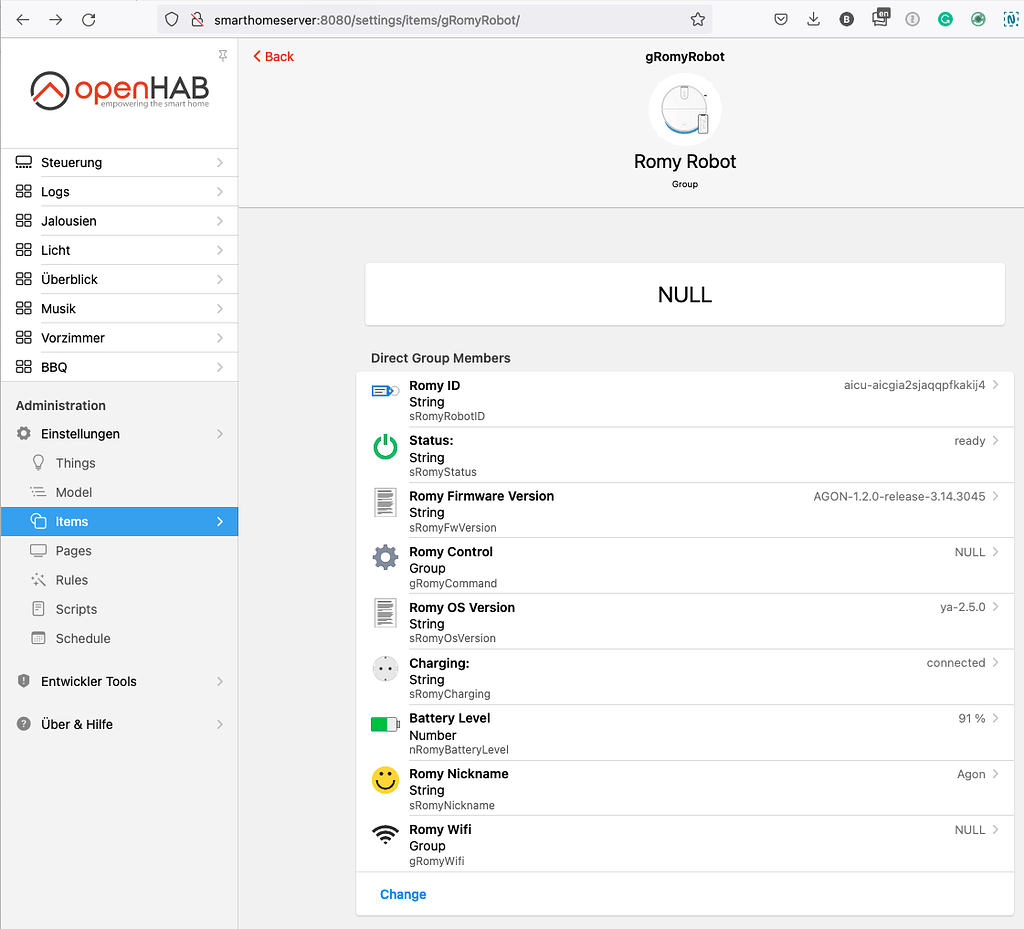The width and height of the screenshot is (1024, 929).
Task: Click the socket icon next to Charging
Action: [x=385, y=669]
